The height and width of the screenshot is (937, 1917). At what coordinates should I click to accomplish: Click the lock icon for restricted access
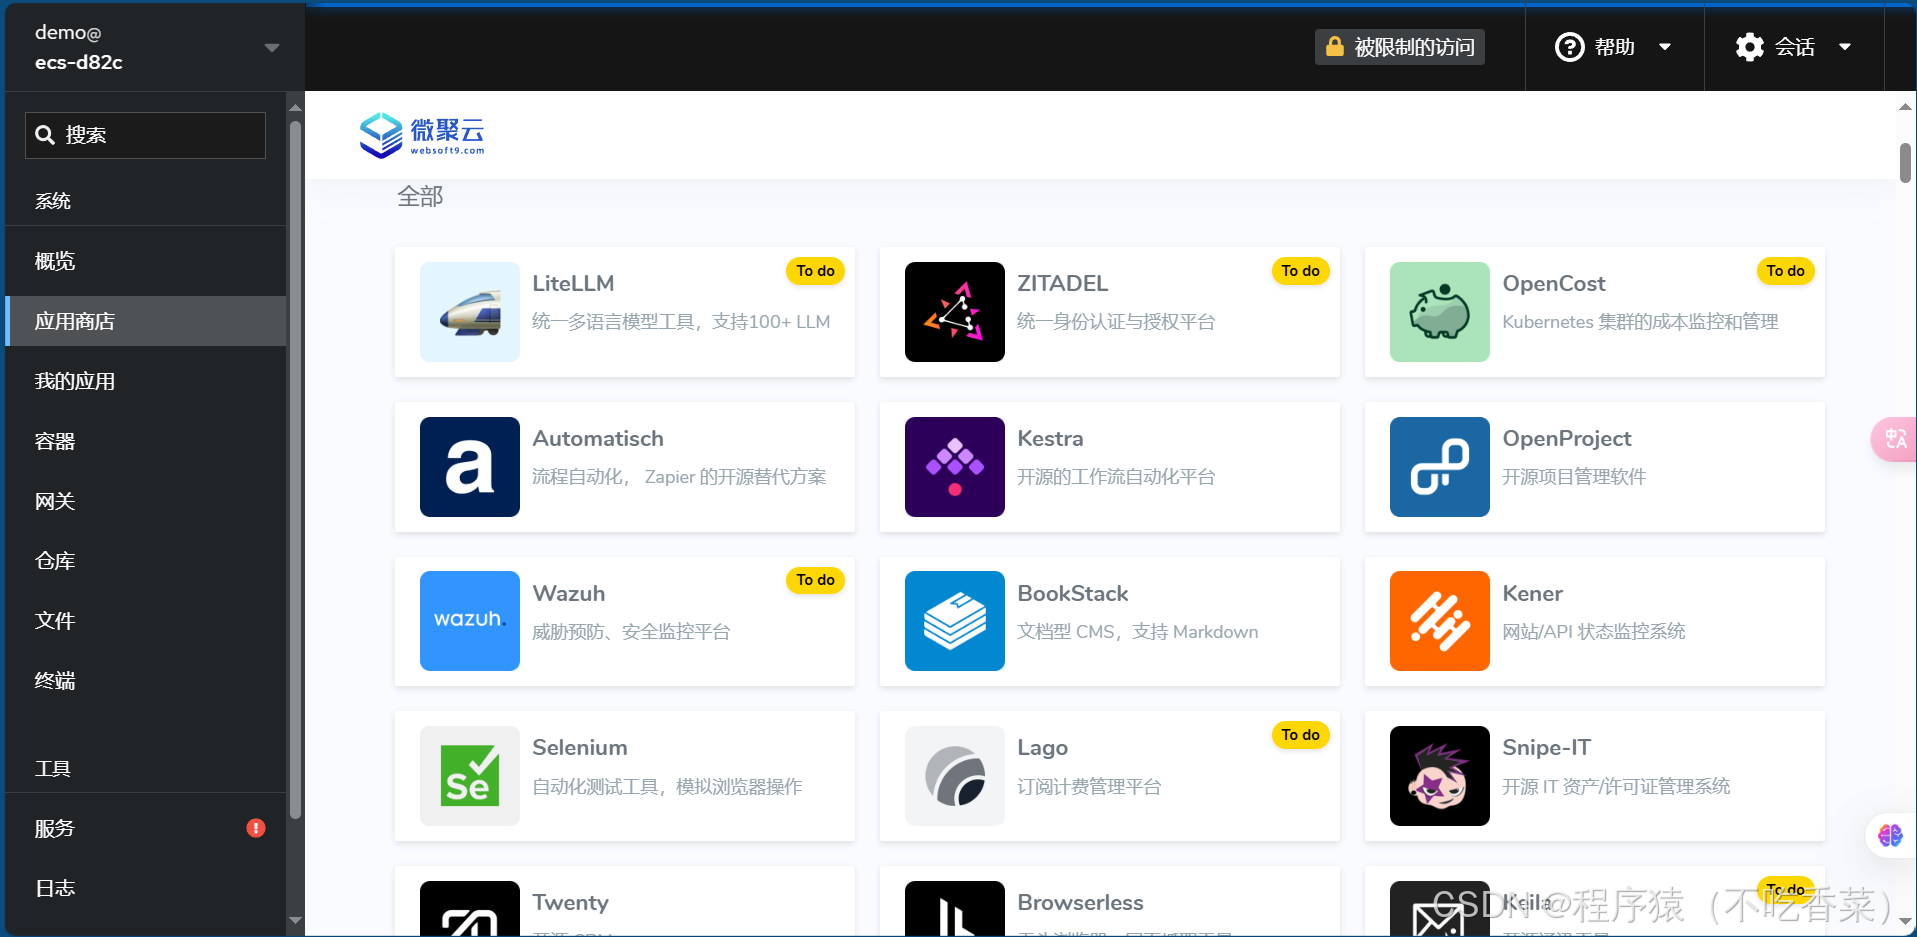coord(1334,46)
